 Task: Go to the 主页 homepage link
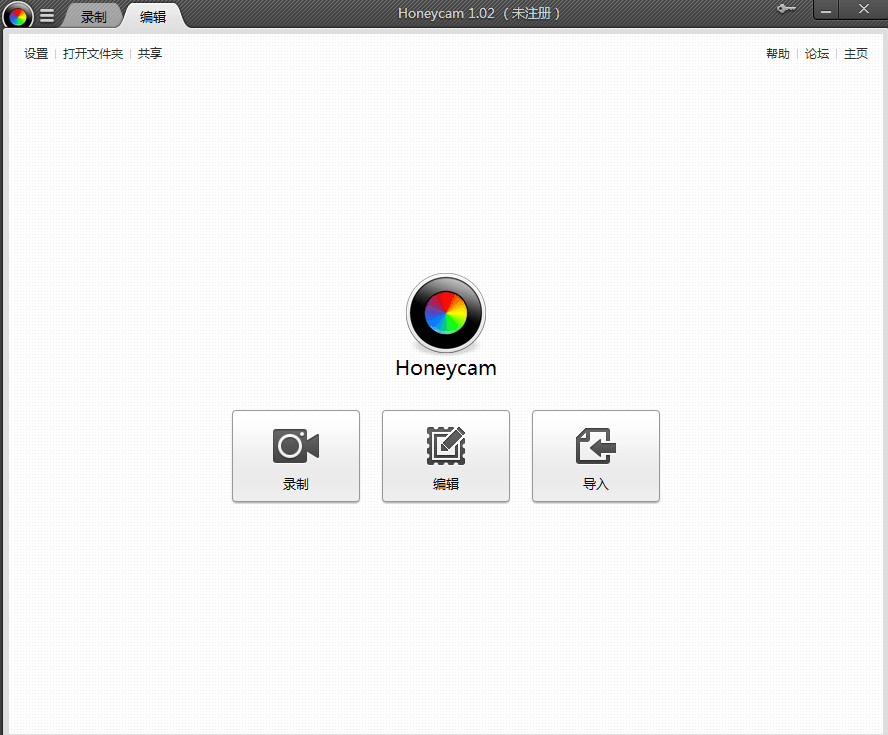856,54
